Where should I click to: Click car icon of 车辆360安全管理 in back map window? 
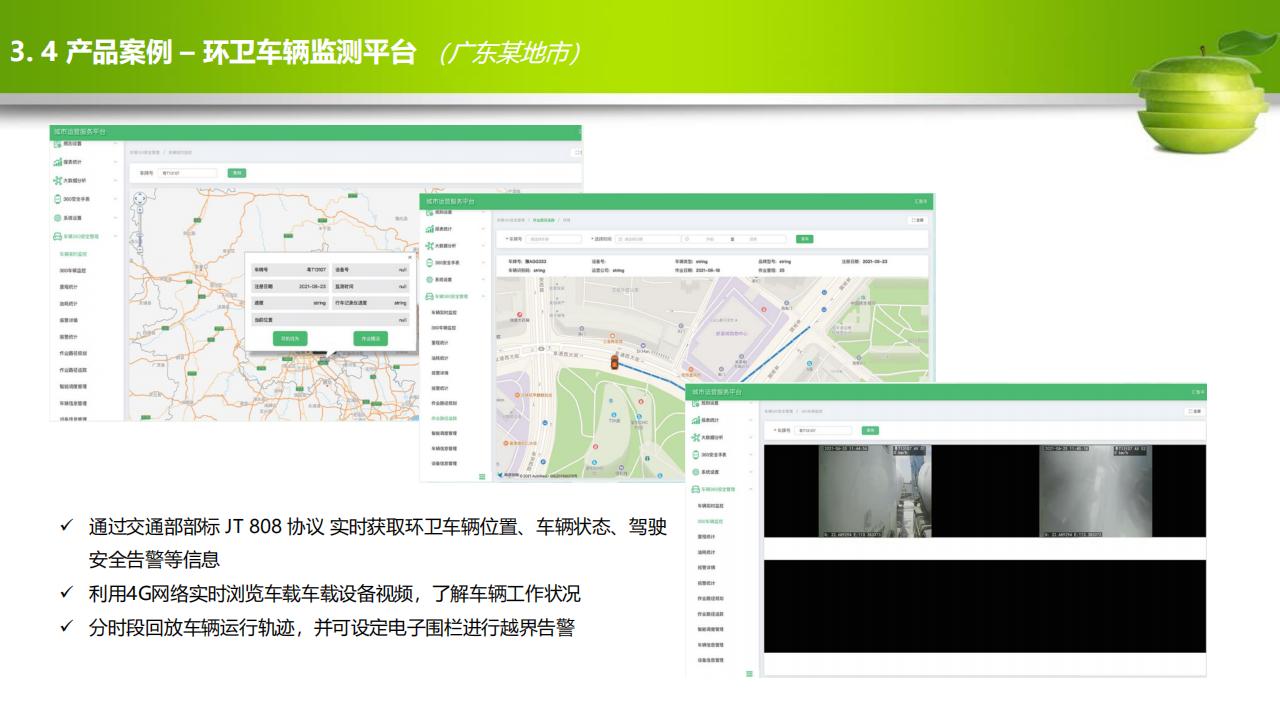[57, 236]
